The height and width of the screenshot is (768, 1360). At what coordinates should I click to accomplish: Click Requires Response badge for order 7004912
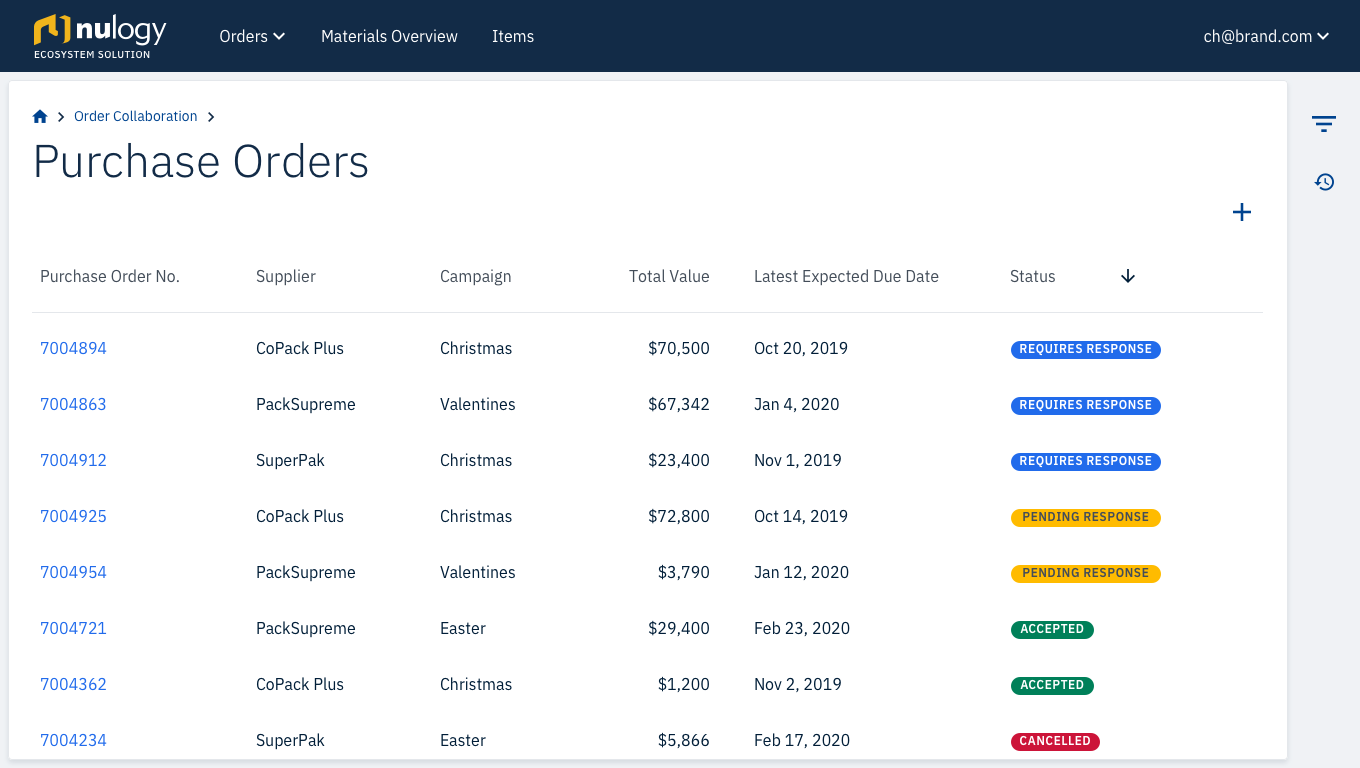[1085, 461]
